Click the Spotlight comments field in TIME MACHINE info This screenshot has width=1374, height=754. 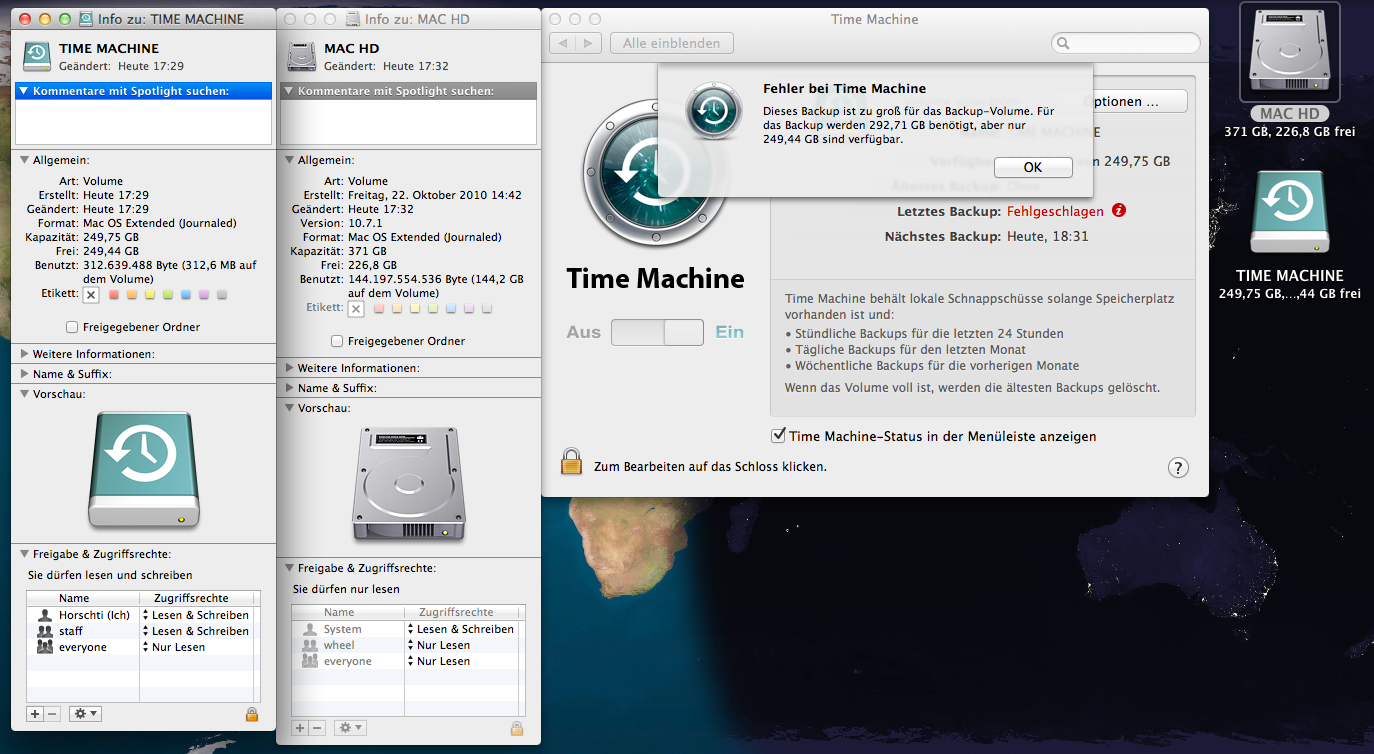[x=144, y=122]
